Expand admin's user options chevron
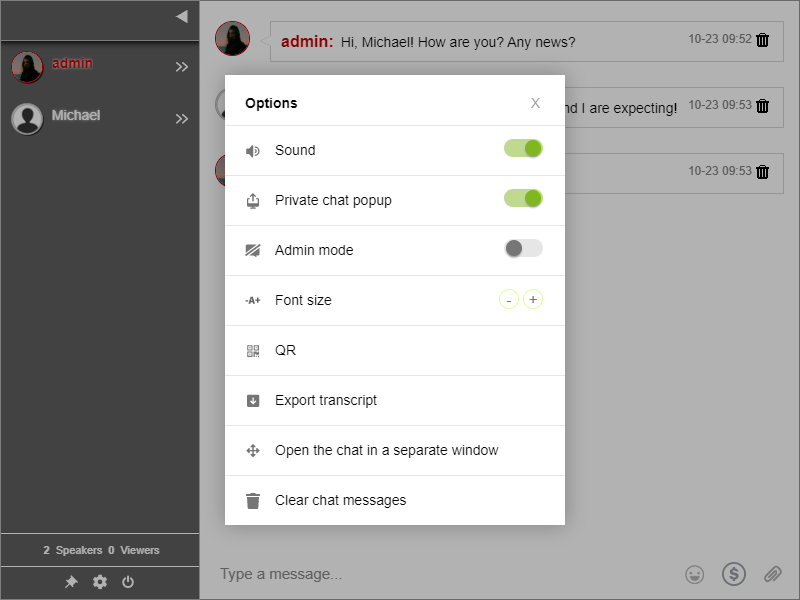 (x=182, y=66)
